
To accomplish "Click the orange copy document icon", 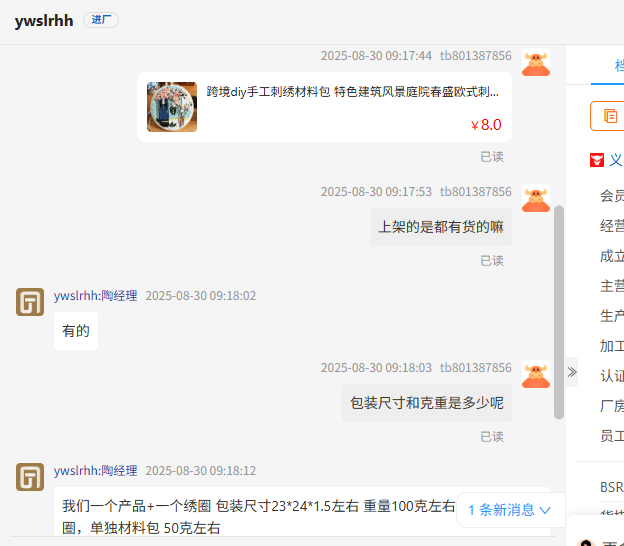I will [x=610, y=116].
